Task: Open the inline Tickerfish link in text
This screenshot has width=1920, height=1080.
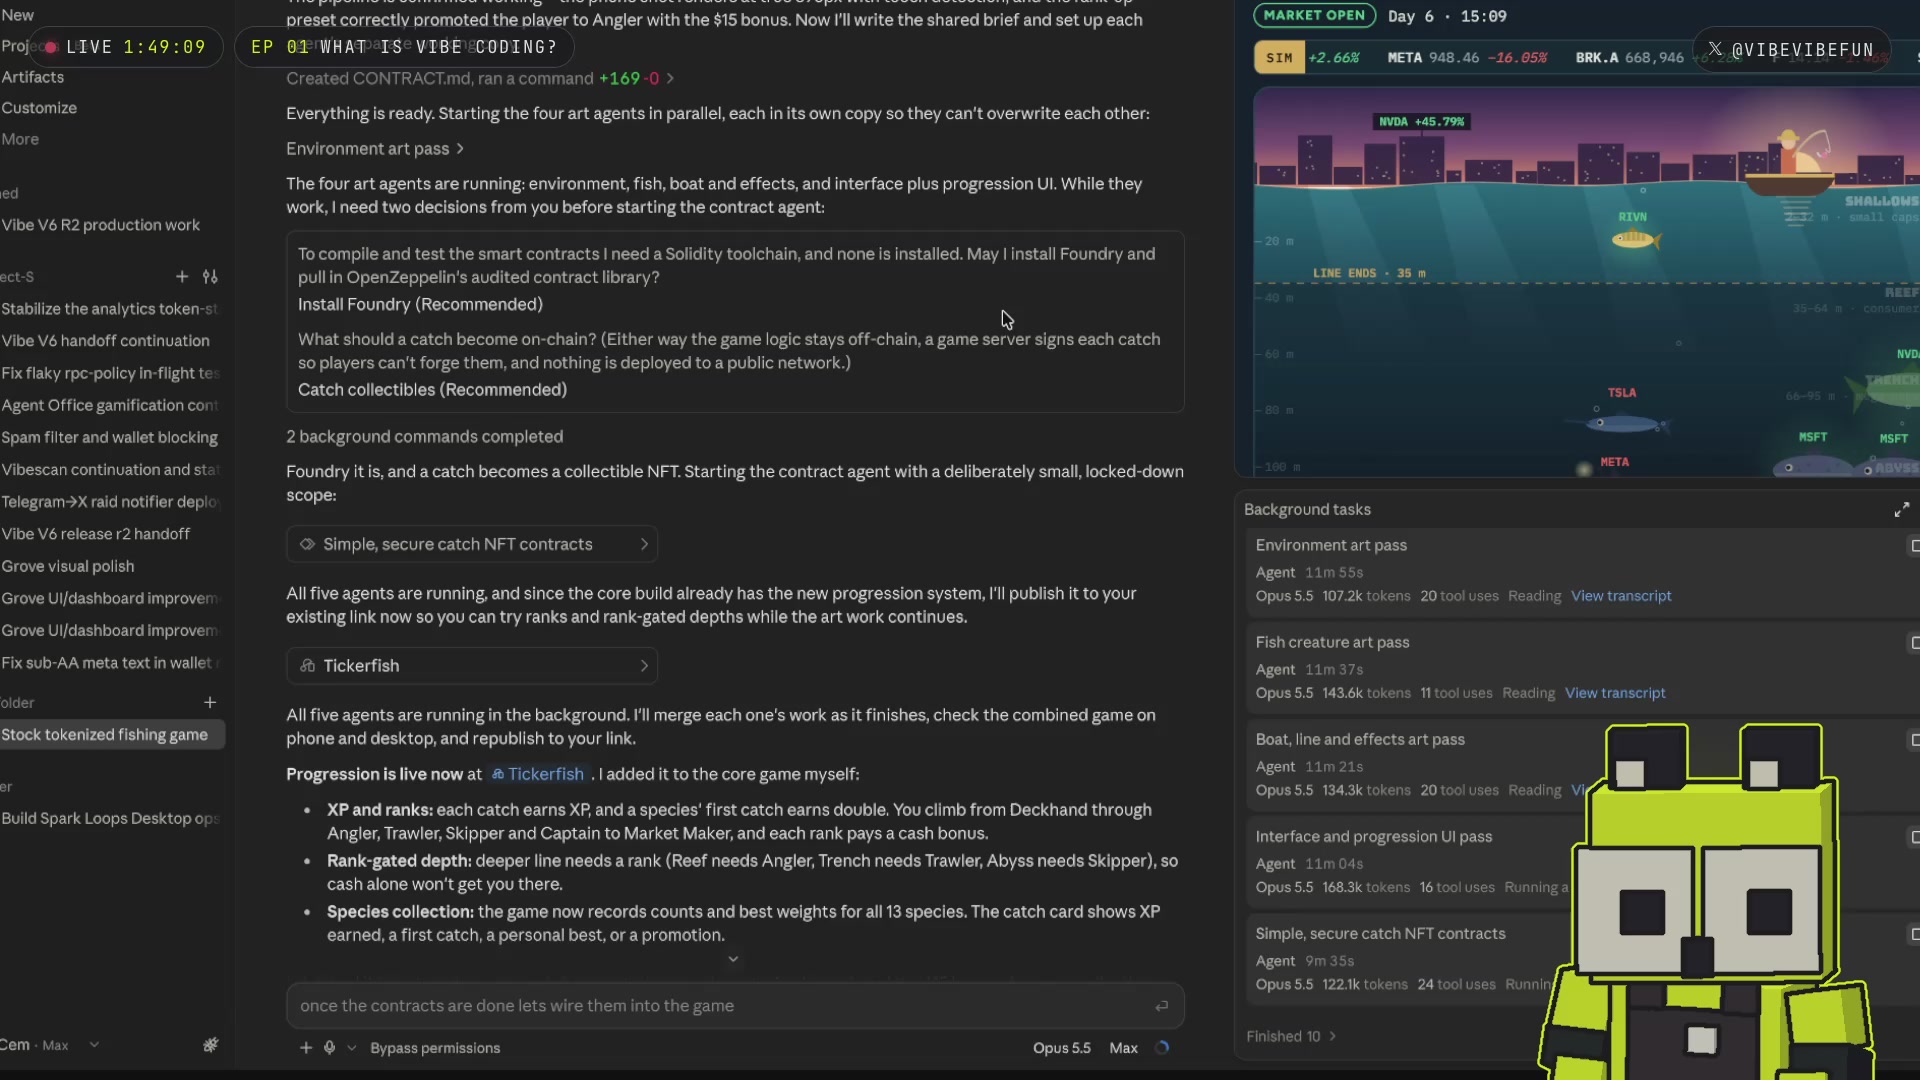Action: 537,774
